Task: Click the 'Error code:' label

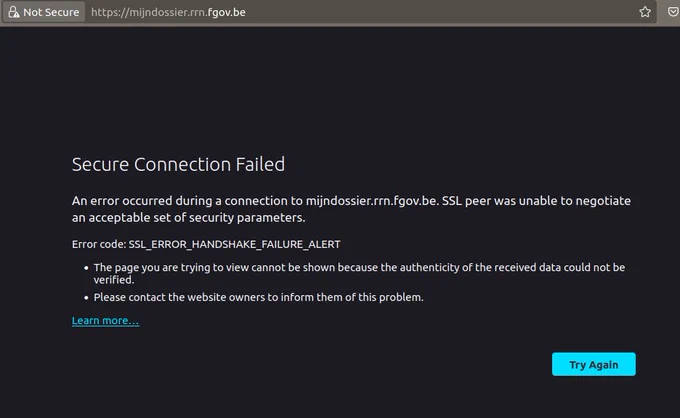Action: [99, 245]
